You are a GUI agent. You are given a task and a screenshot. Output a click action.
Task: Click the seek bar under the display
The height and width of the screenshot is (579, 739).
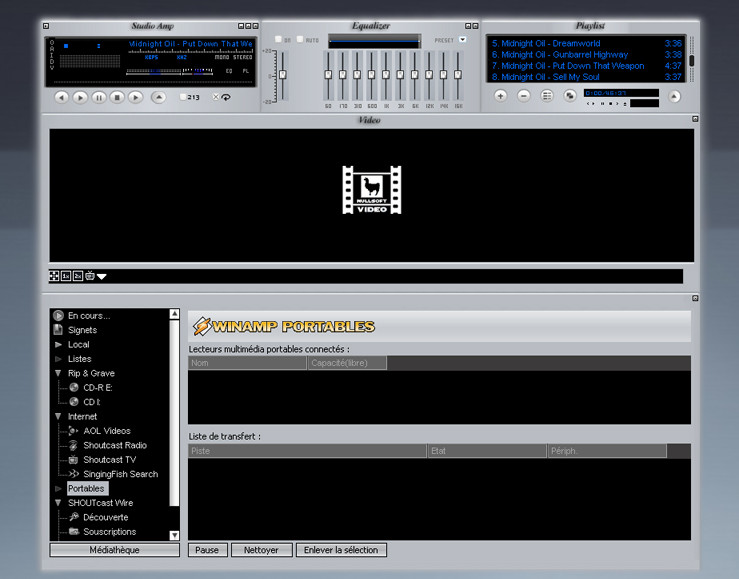click(x=153, y=82)
